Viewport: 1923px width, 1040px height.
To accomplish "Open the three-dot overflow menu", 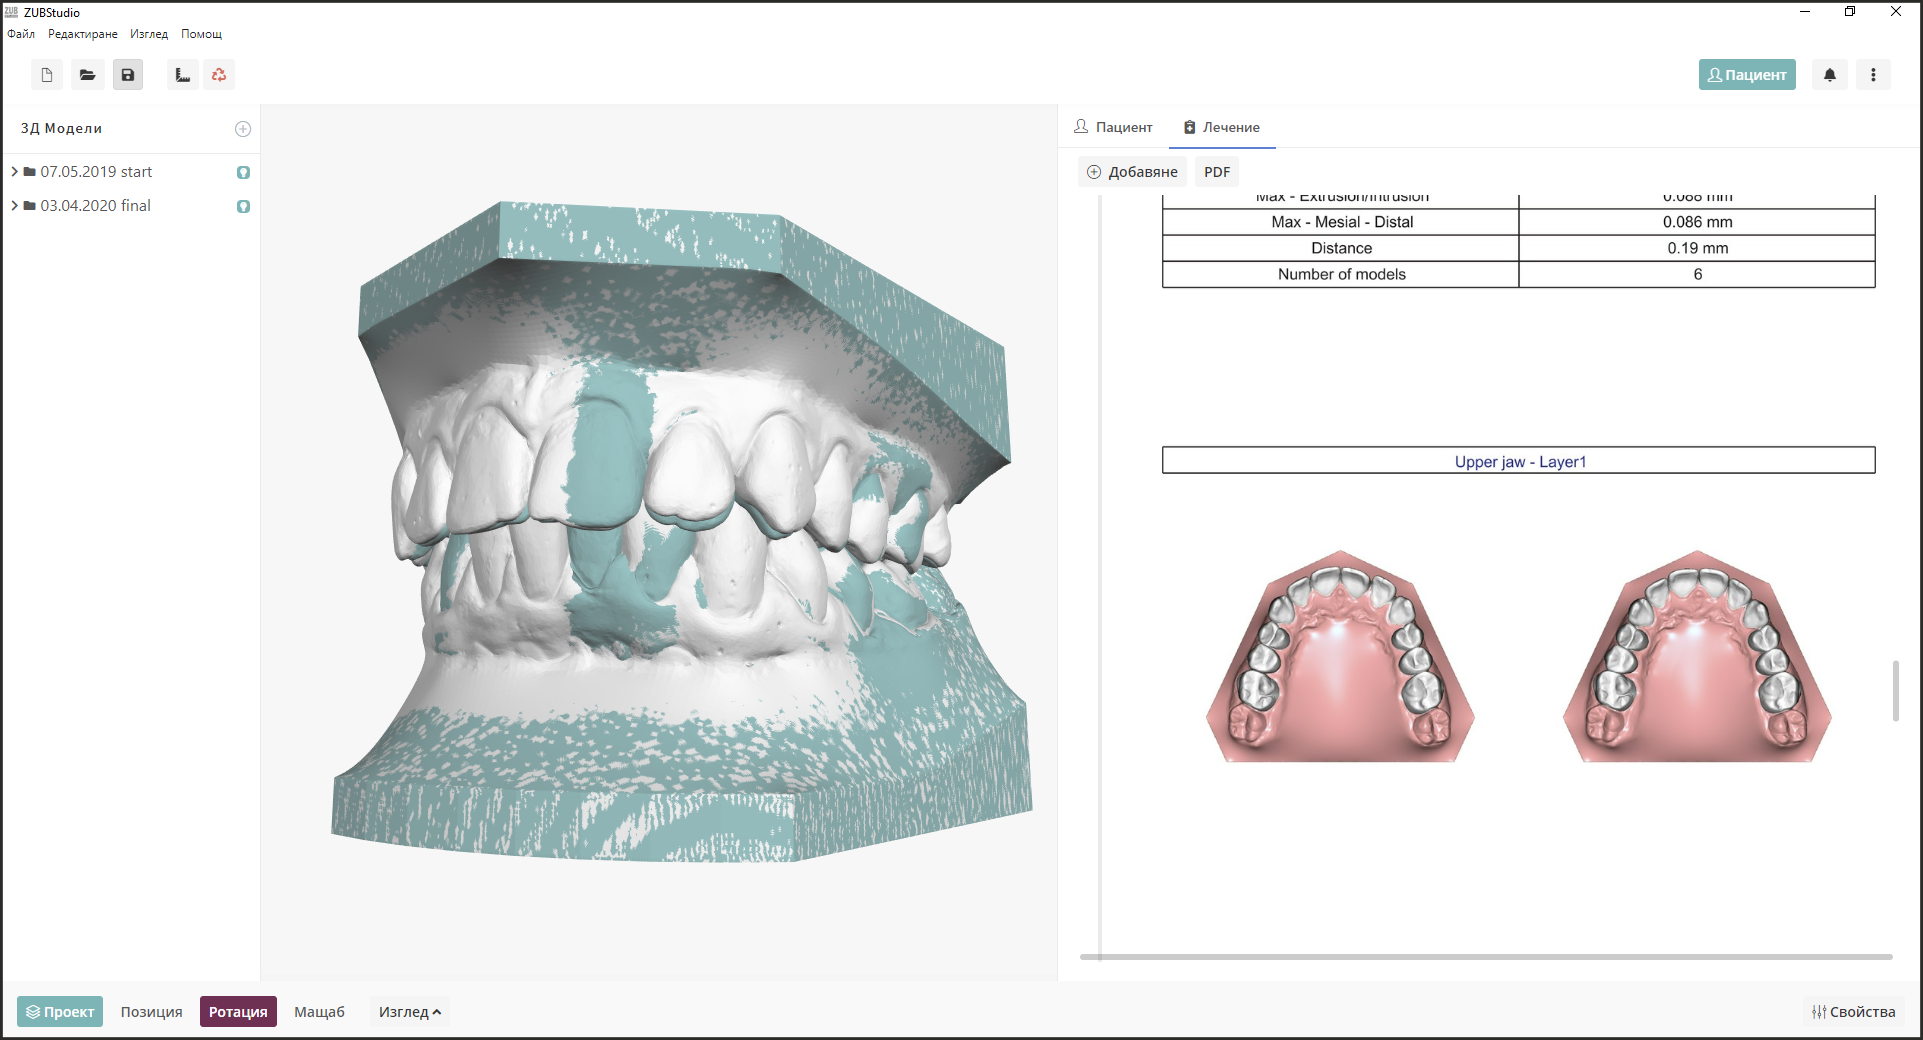I will (1873, 74).
